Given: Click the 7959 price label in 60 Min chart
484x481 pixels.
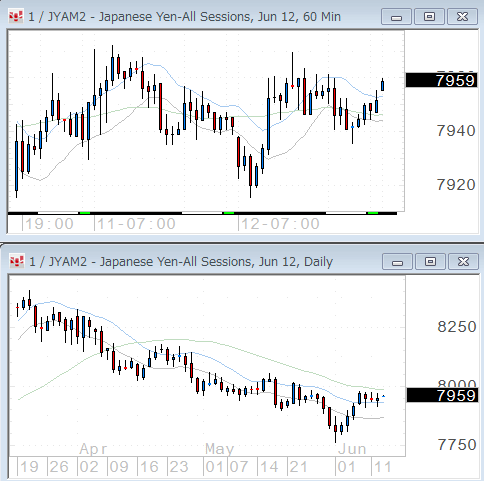Looking at the screenshot, I should 441,80.
